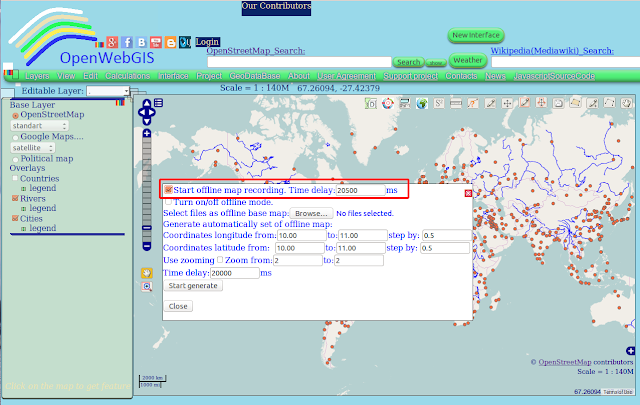
Task: Open the VK 'B' social icon
Action: pyautogui.click(x=141, y=42)
